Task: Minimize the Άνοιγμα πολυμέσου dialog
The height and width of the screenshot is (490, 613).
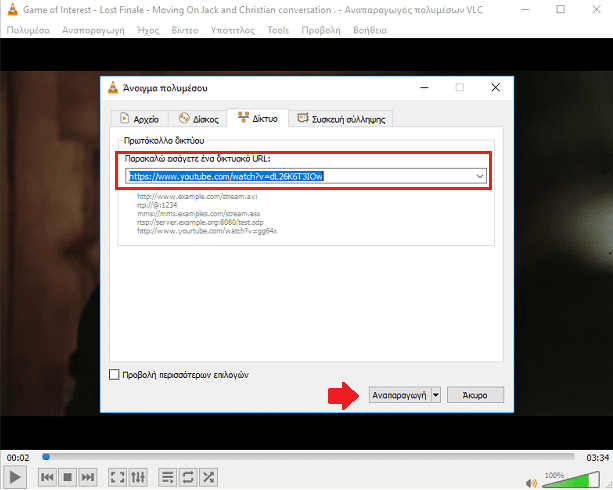Action: (x=424, y=88)
